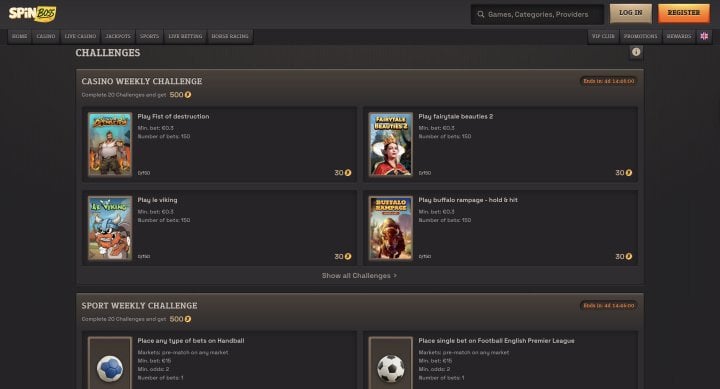The image size is (720, 389).
Task: Click progress counter on Fist of destruction card
Action: (144, 173)
